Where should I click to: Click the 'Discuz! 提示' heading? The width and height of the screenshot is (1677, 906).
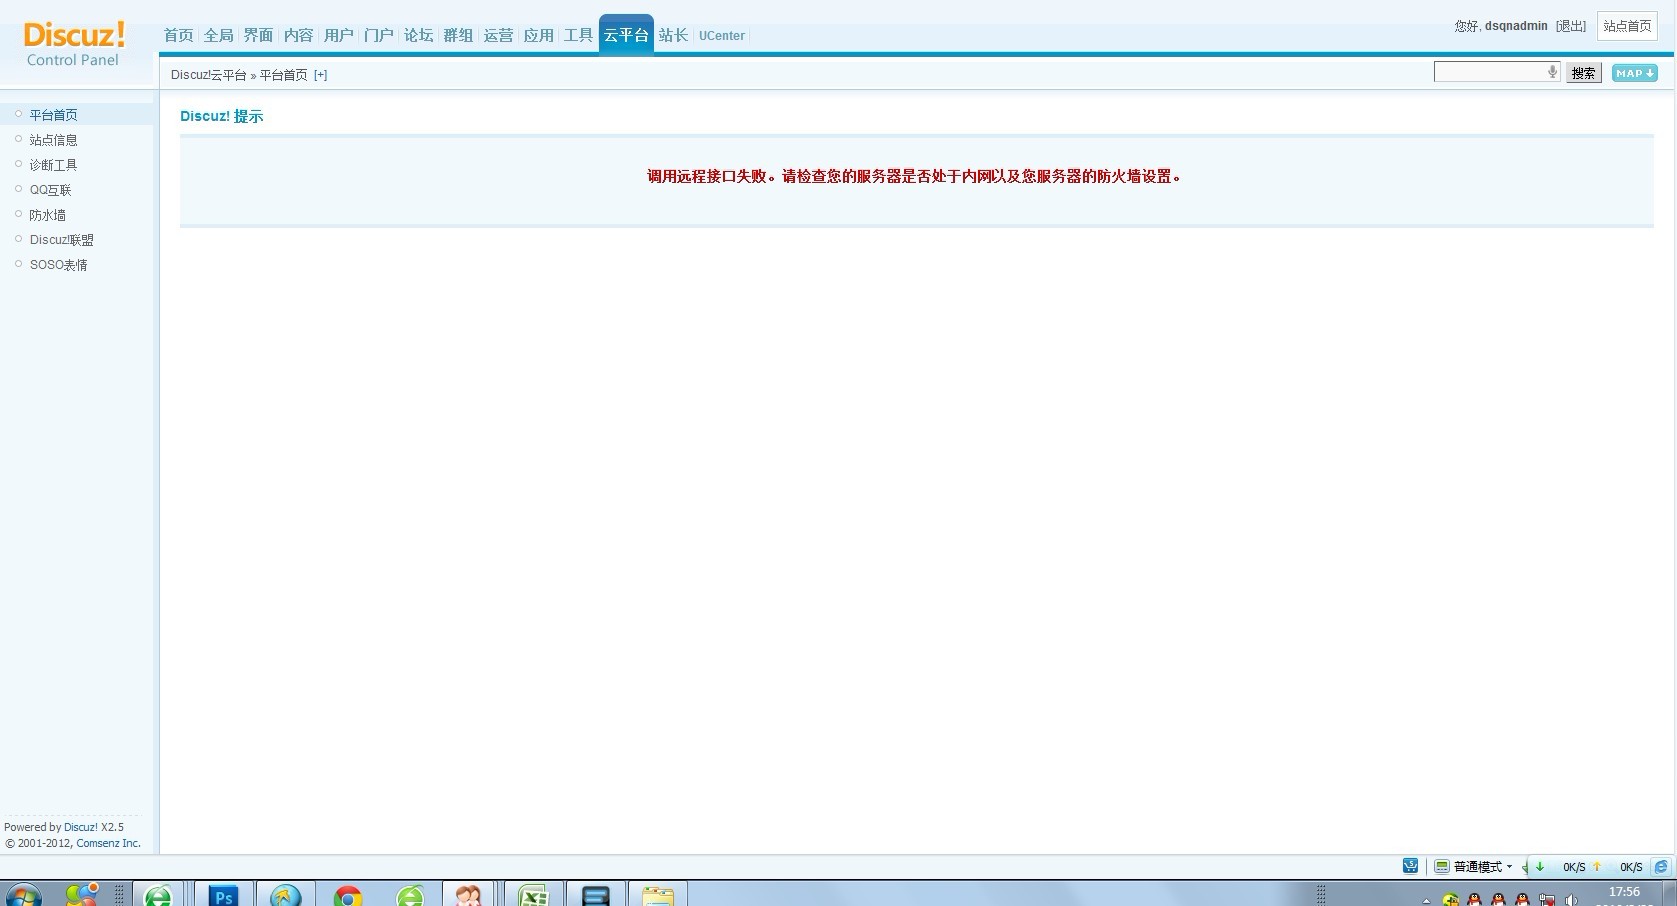click(x=222, y=116)
